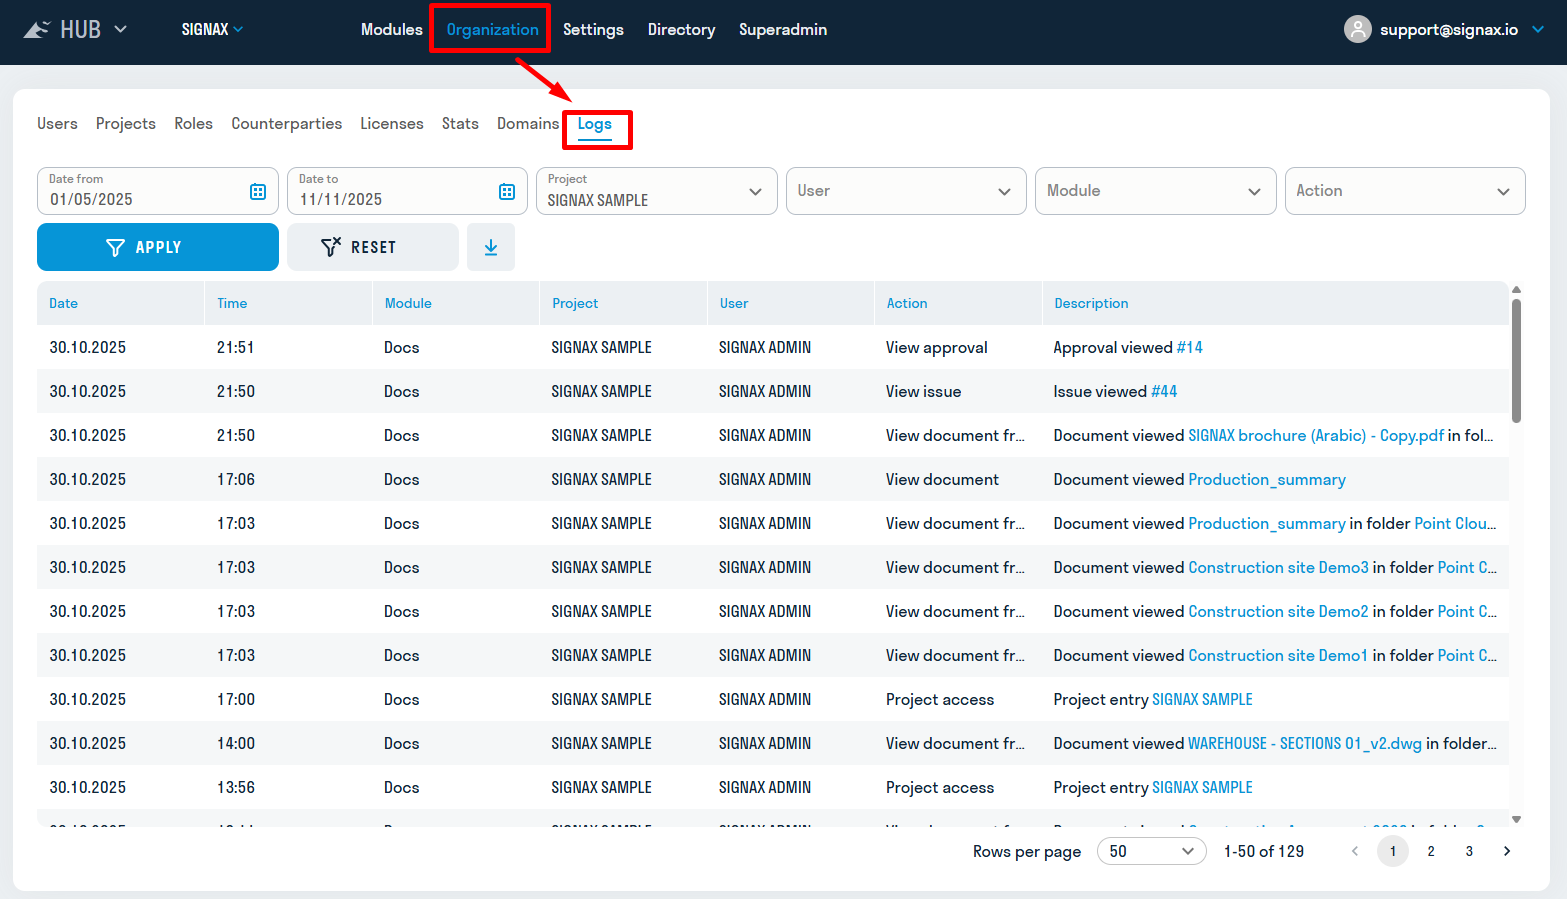Image resolution: width=1567 pixels, height=899 pixels.
Task: Click the previous page chevron
Action: 1355,851
